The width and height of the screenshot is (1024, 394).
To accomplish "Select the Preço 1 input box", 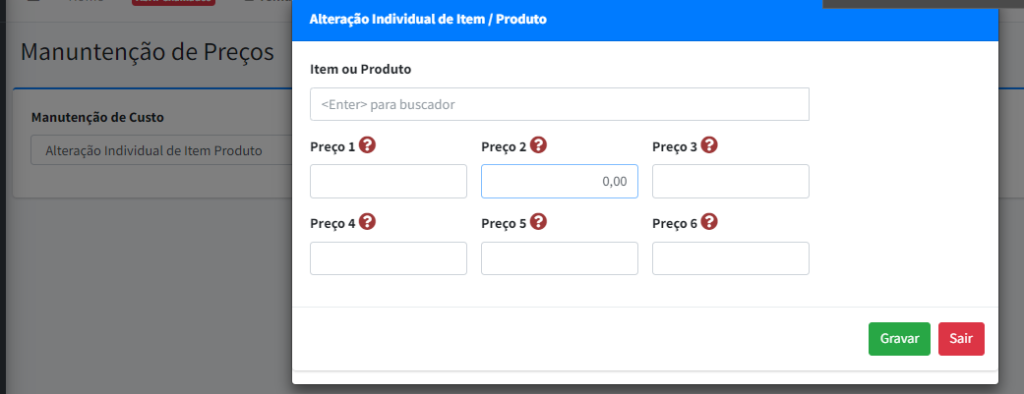I will coord(389,181).
